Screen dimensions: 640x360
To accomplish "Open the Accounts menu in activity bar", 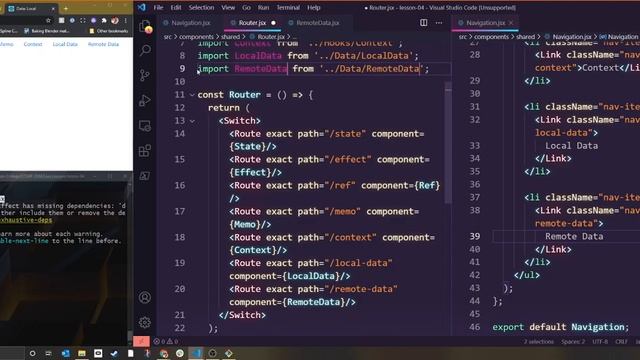I will click(144, 298).
